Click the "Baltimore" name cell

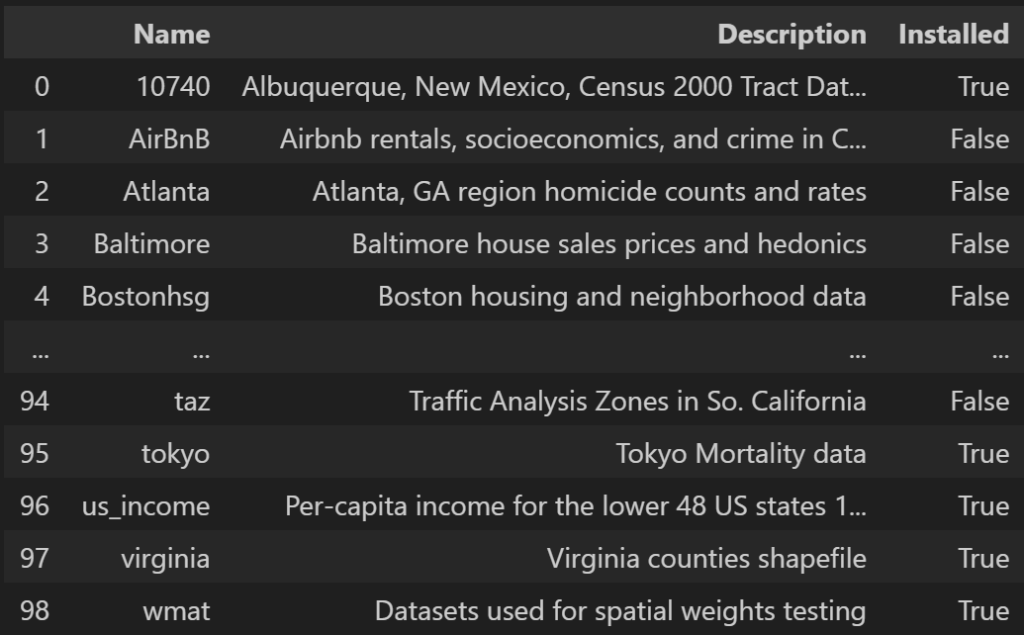pos(151,244)
